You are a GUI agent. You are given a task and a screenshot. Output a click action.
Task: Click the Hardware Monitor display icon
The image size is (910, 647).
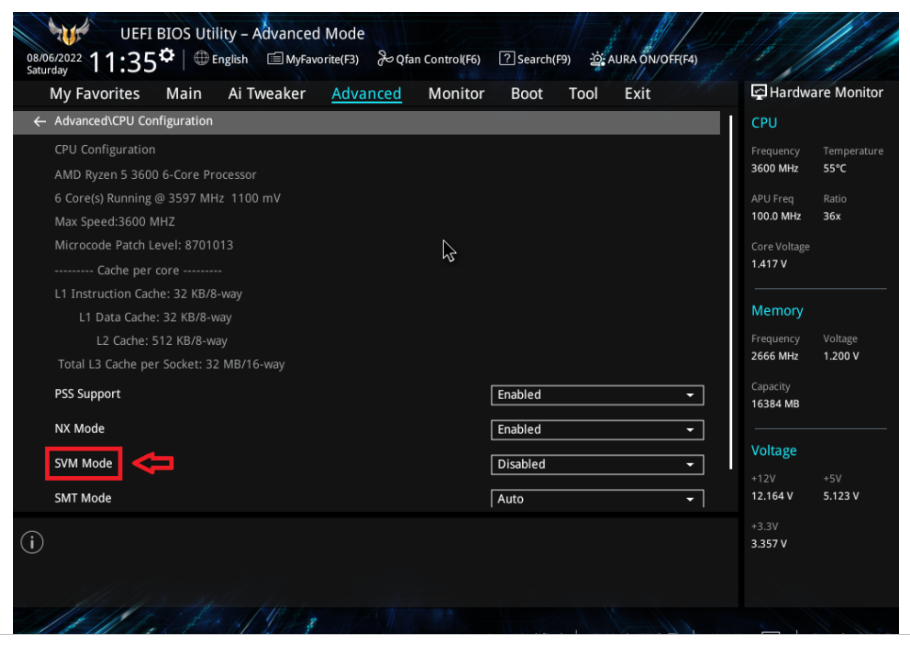759,92
